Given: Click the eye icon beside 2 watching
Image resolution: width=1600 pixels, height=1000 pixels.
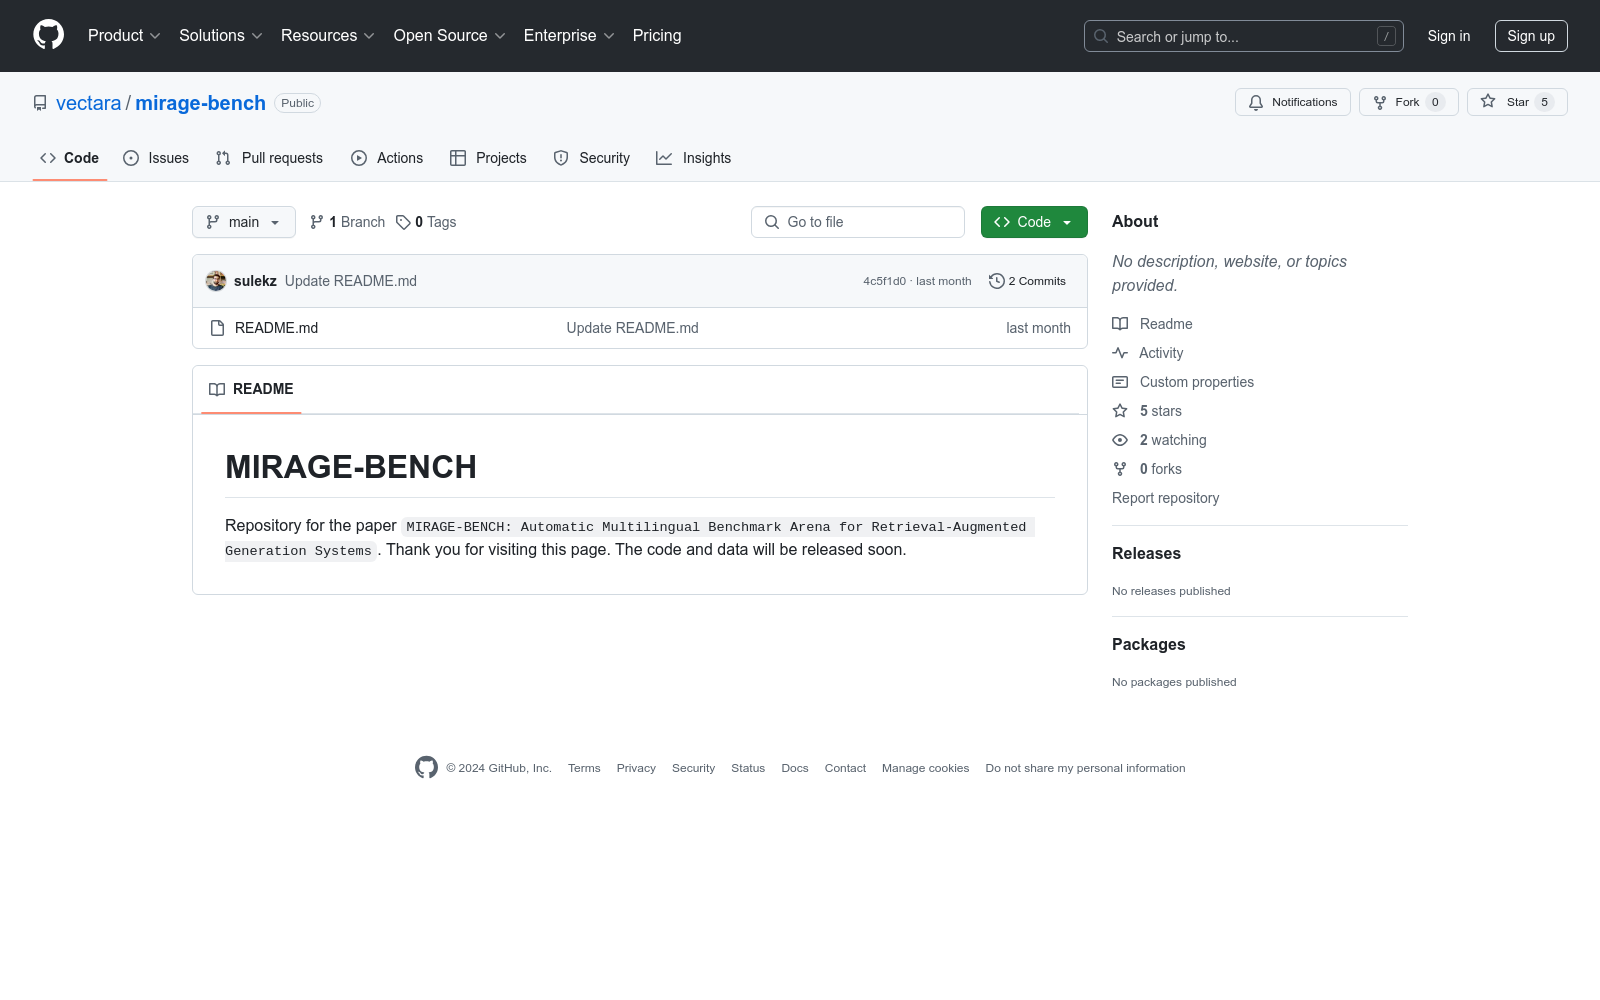Looking at the screenshot, I should 1120,440.
